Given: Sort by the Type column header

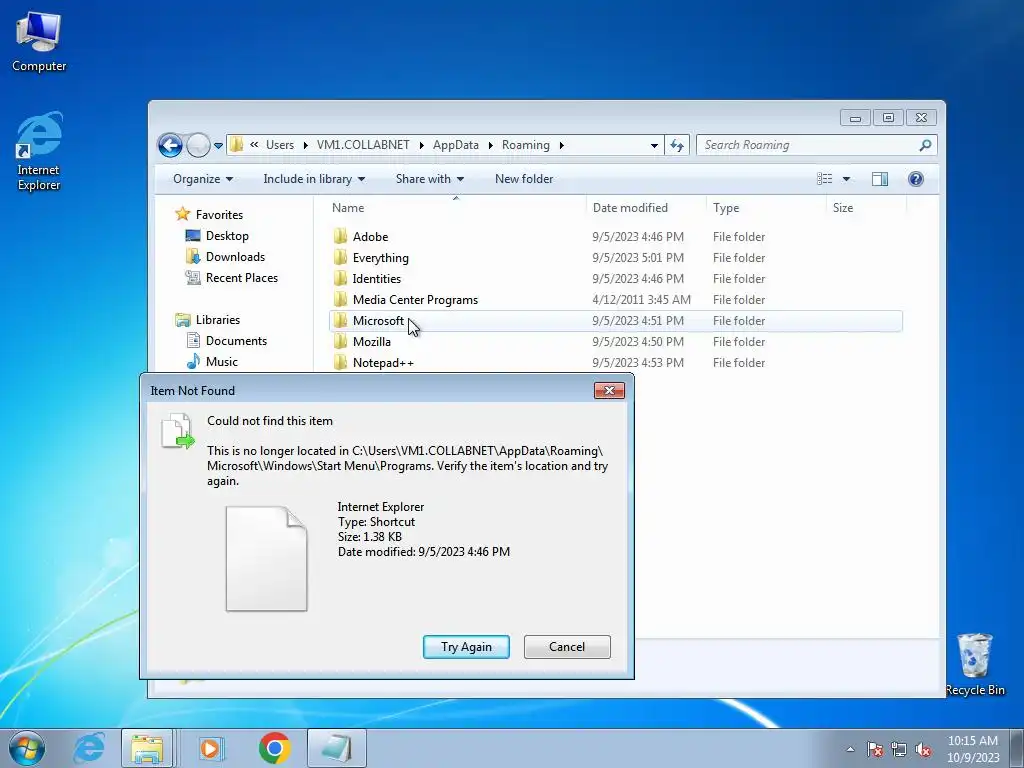Looking at the screenshot, I should (x=767, y=208).
